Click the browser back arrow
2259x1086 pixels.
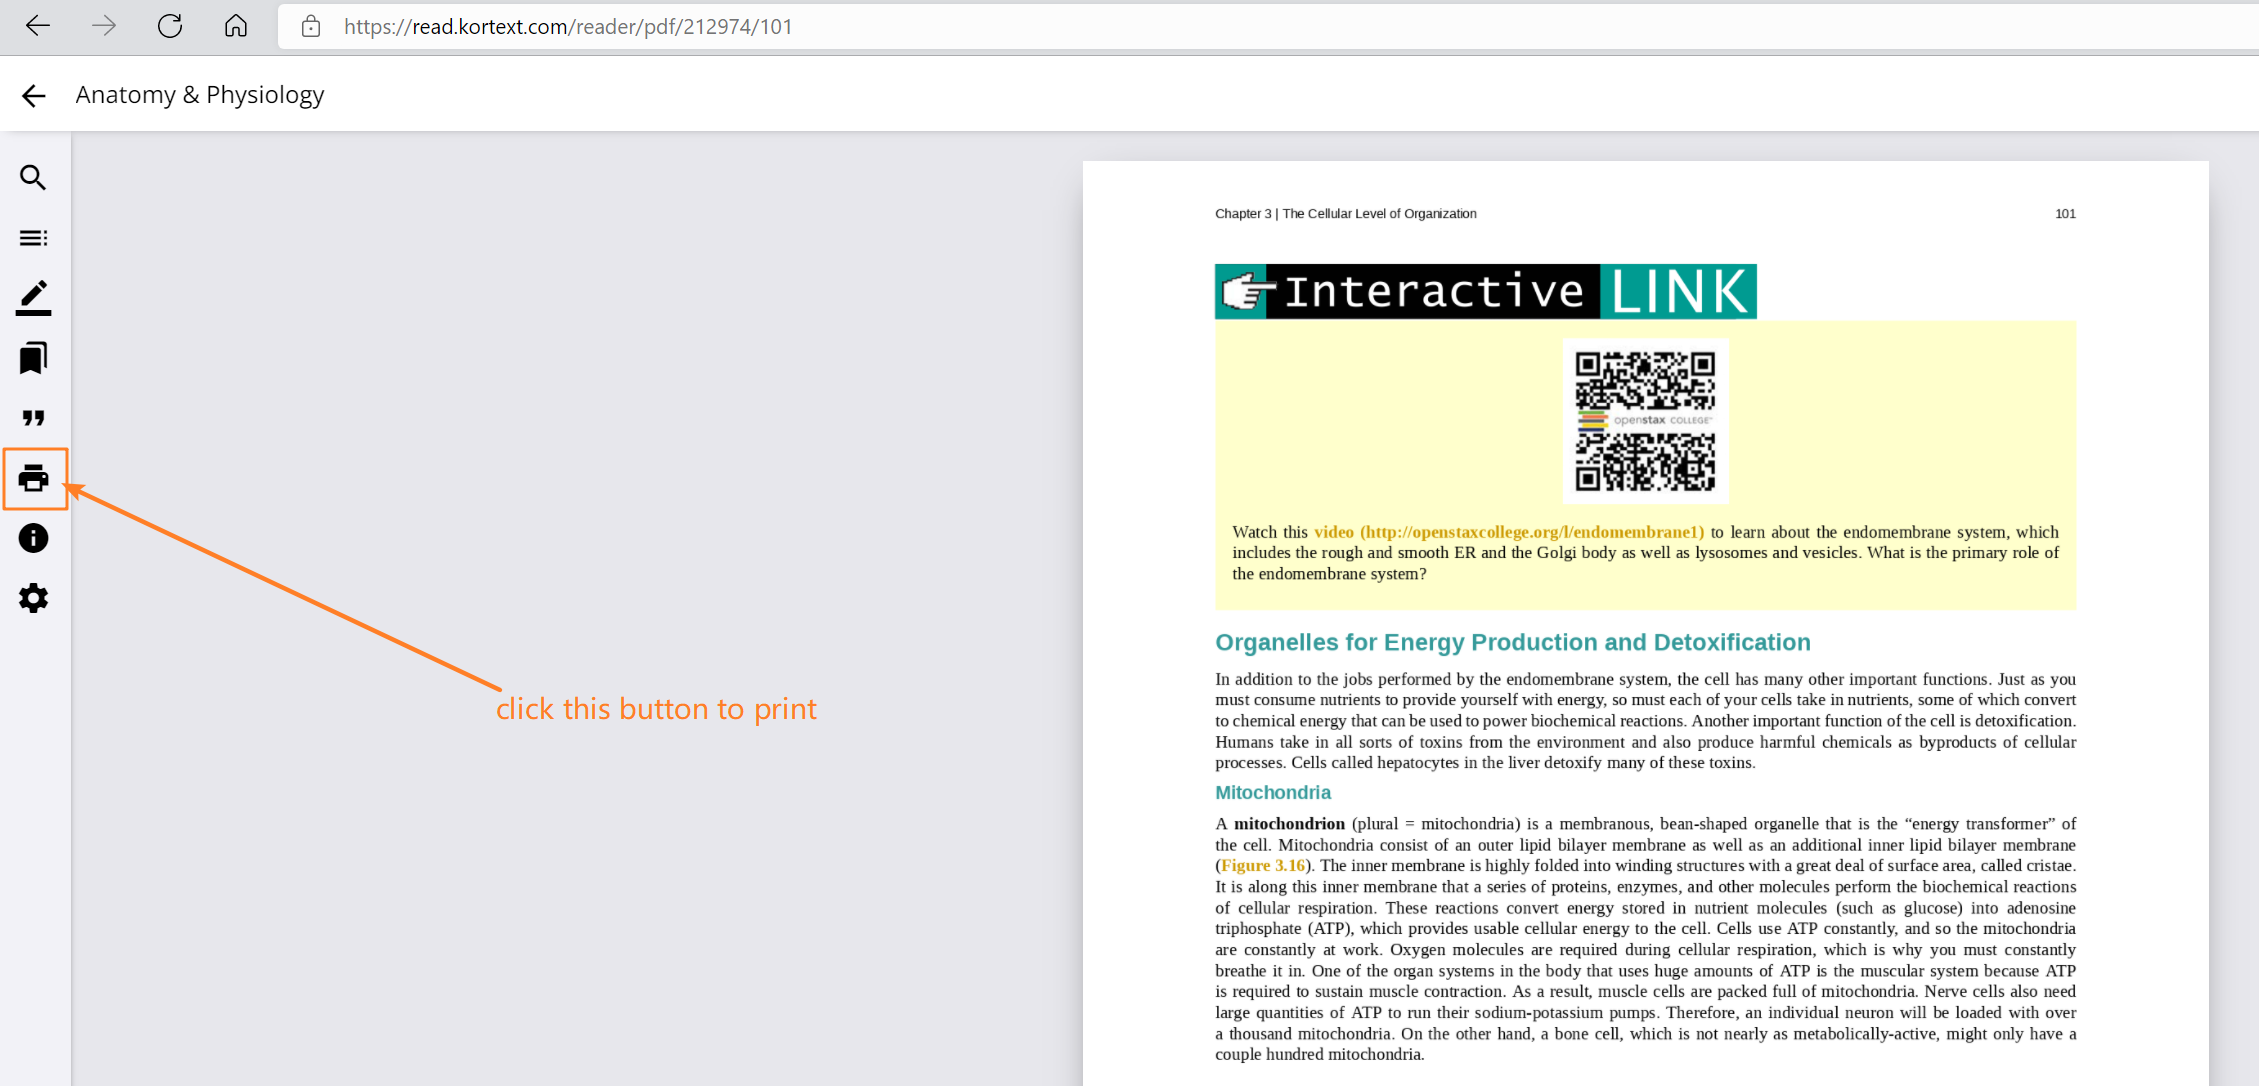[38, 26]
